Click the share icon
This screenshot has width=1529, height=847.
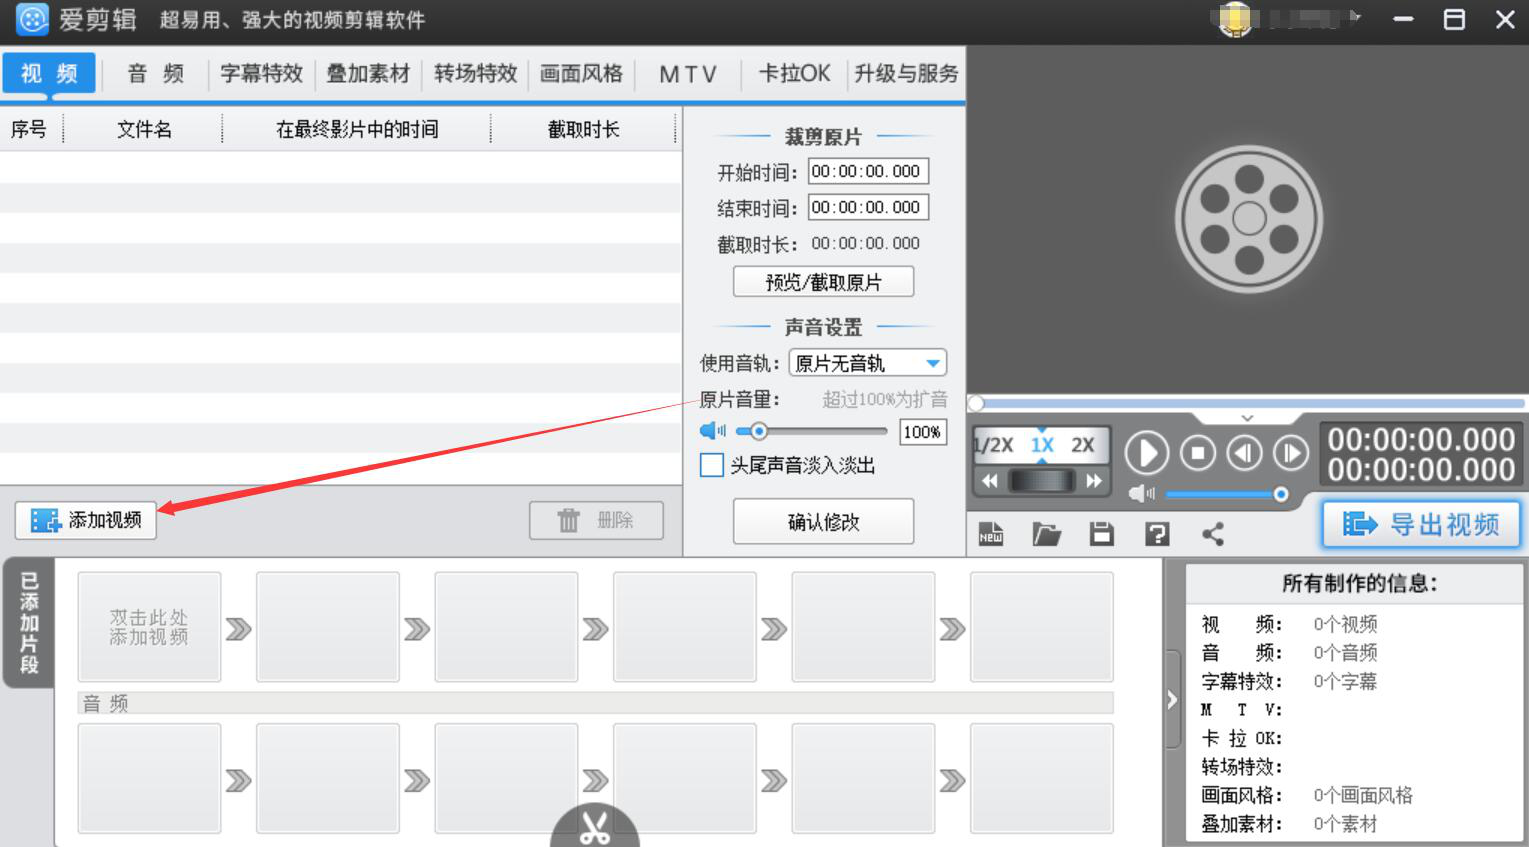pyautogui.click(x=1213, y=534)
